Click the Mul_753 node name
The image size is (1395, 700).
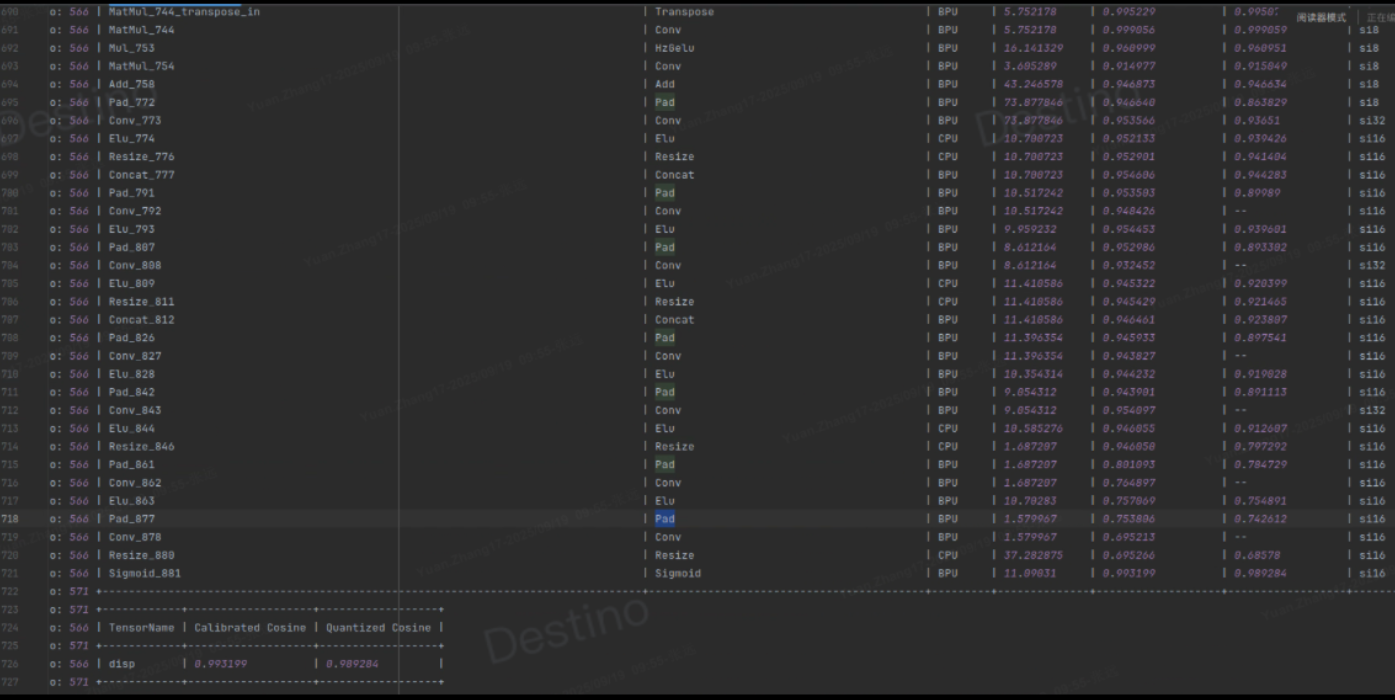click(x=132, y=48)
